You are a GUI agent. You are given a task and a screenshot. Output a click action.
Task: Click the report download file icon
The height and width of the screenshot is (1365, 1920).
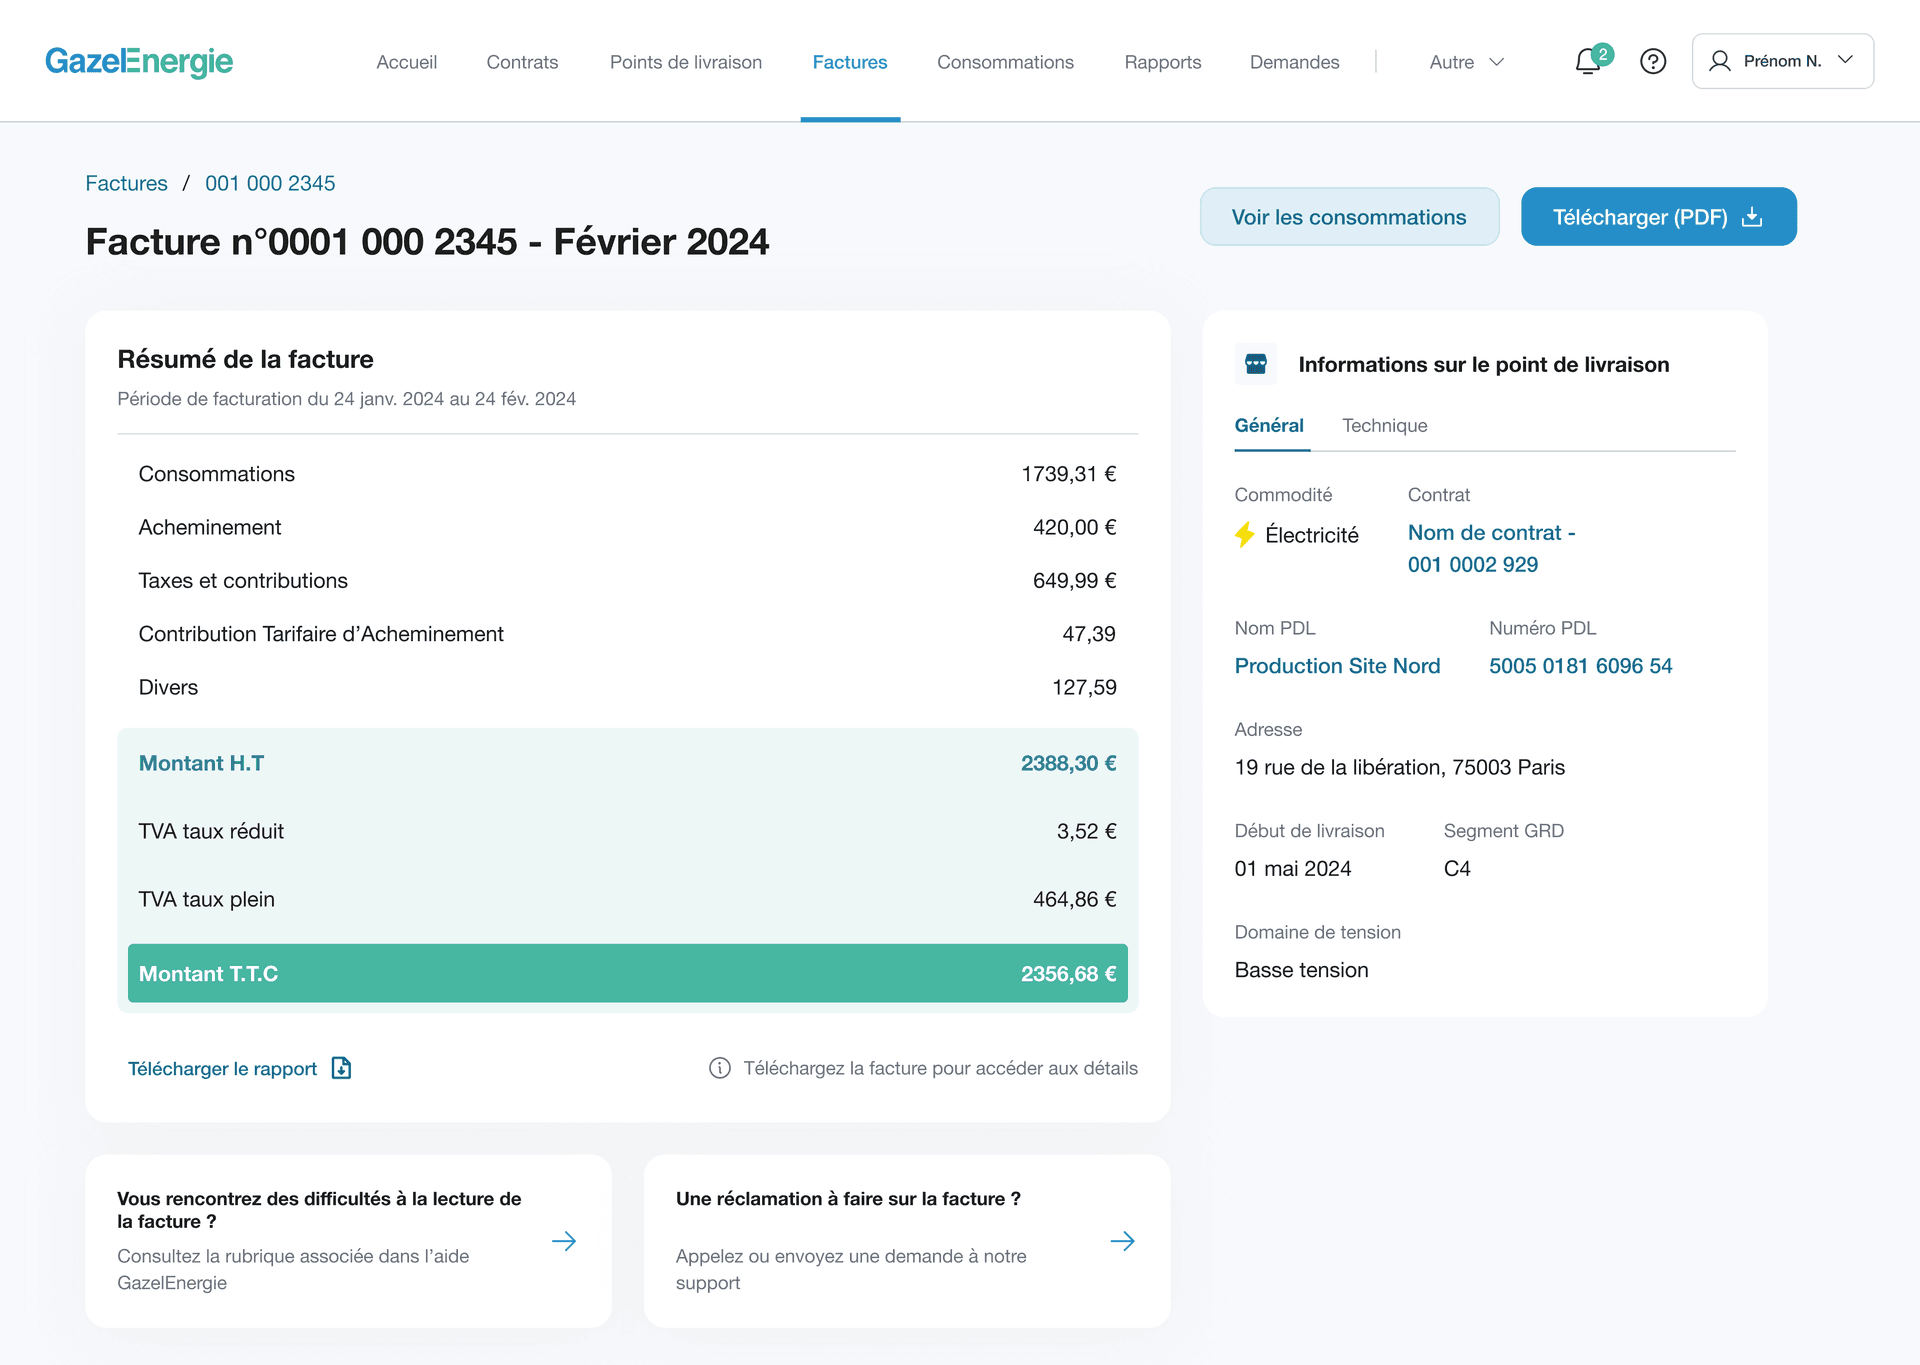click(x=341, y=1068)
